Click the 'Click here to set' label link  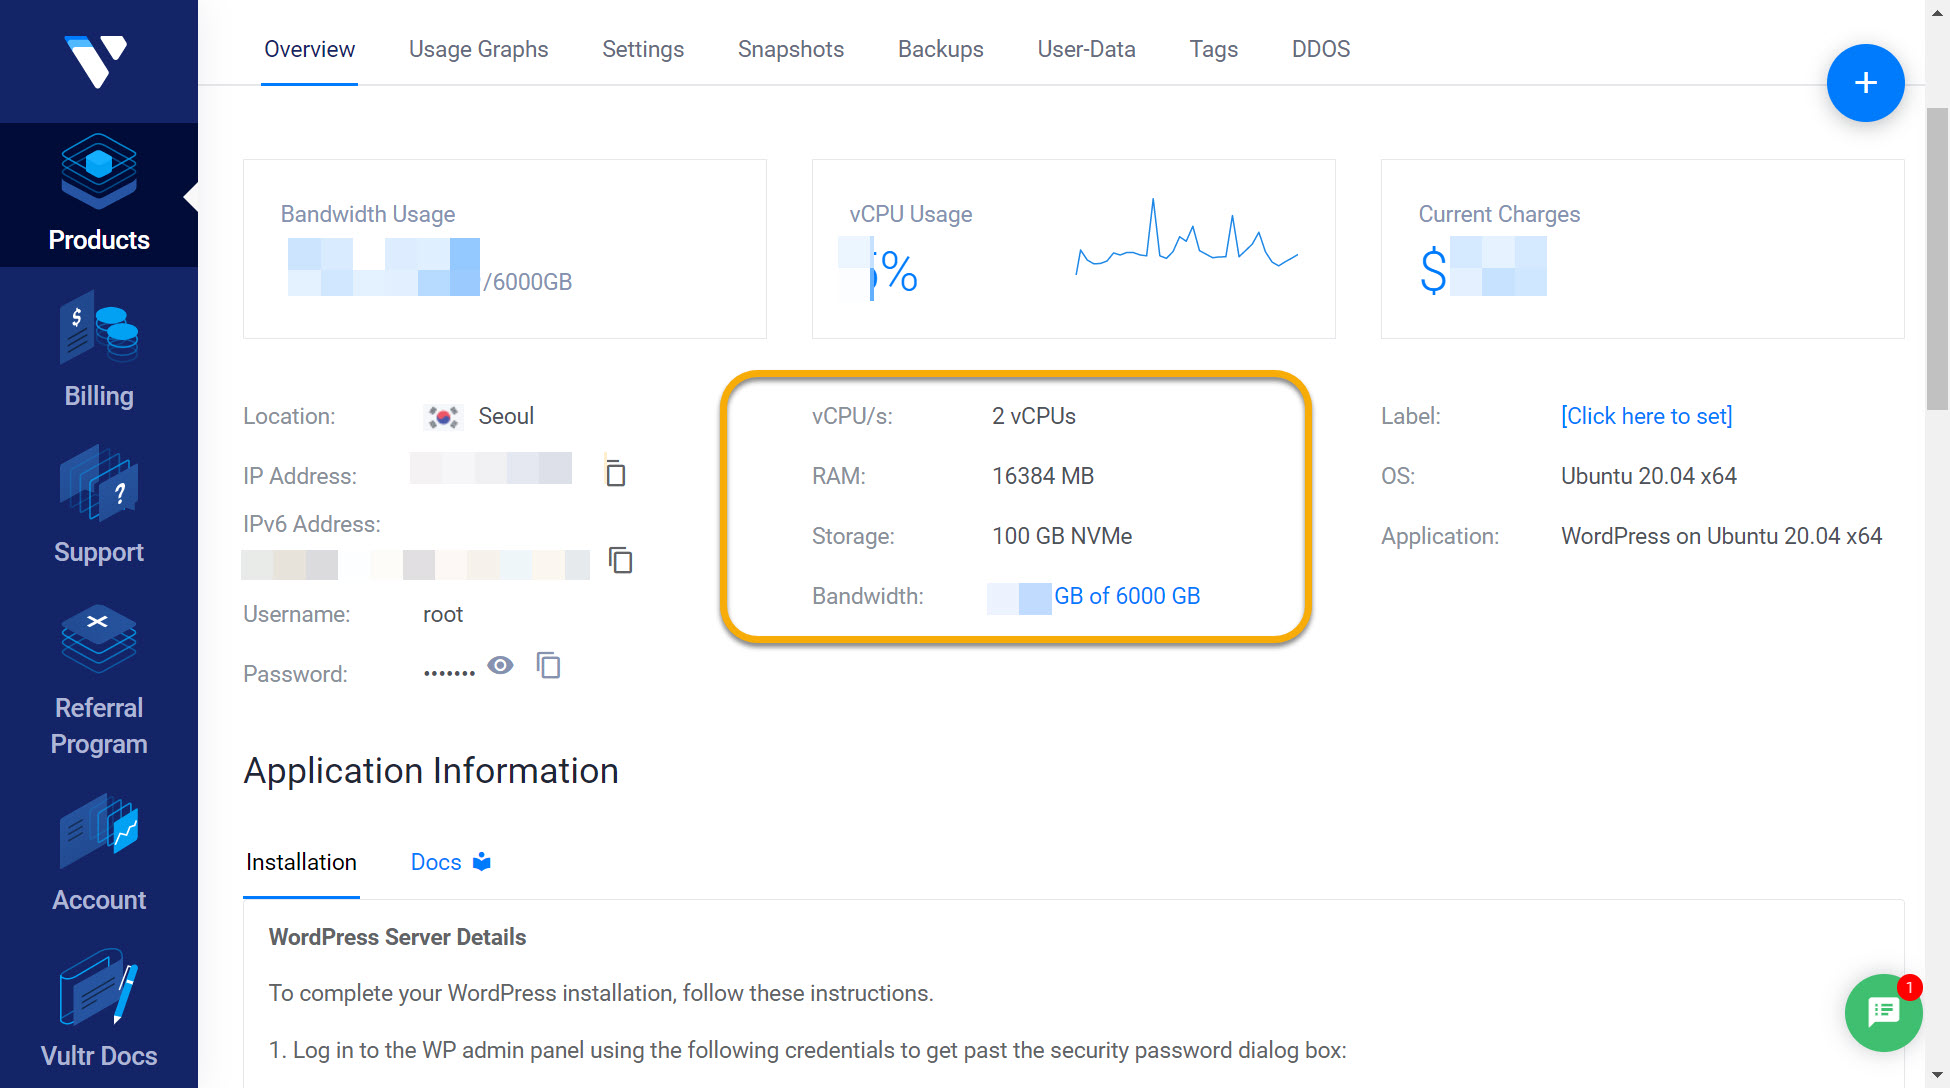(x=1646, y=416)
